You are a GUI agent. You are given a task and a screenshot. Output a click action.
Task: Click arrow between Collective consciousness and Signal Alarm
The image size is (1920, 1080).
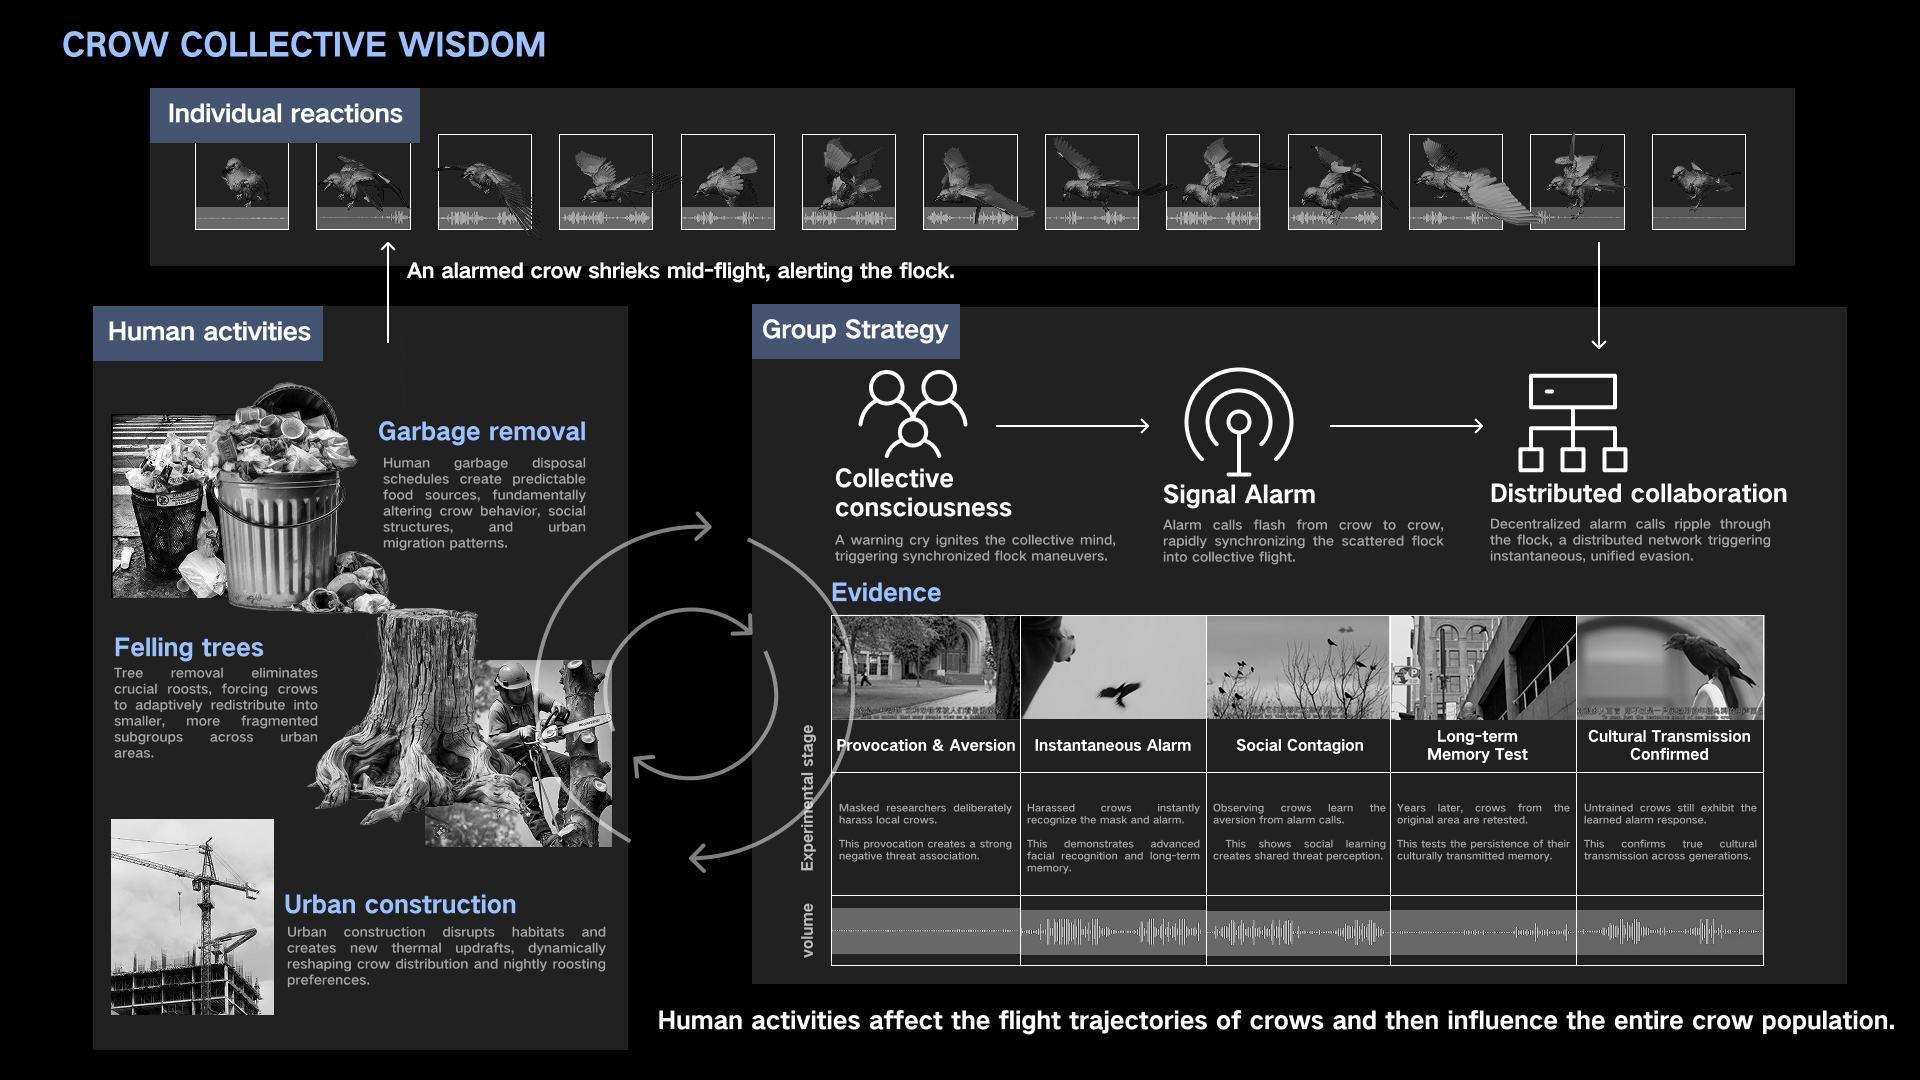tap(1072, 426)
